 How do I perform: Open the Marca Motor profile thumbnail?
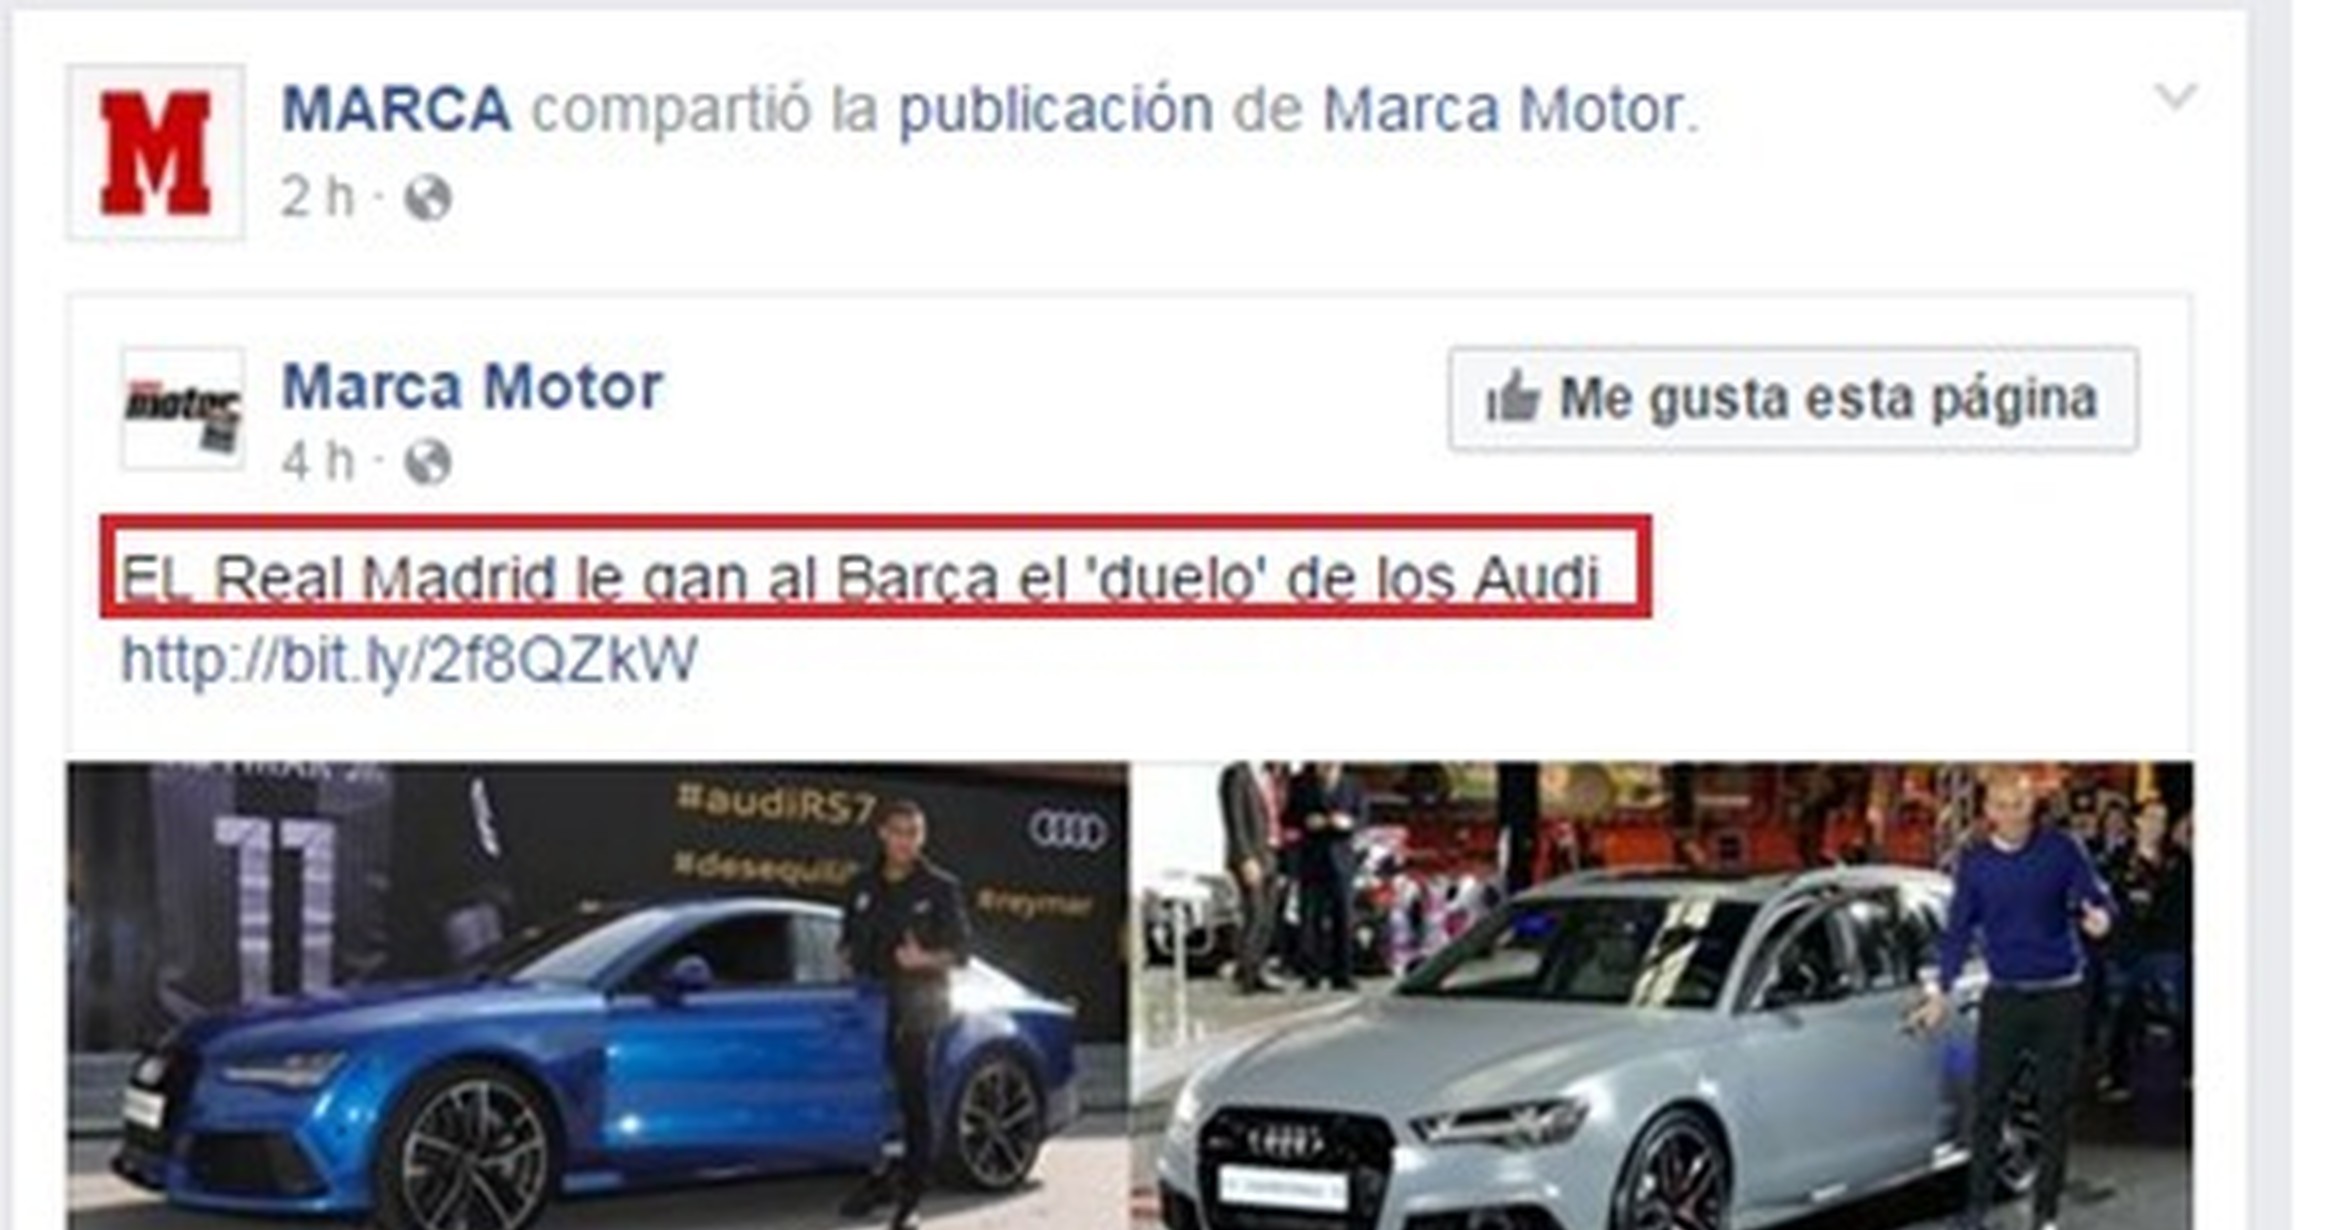pyautogui.click(x=183, y=408)
